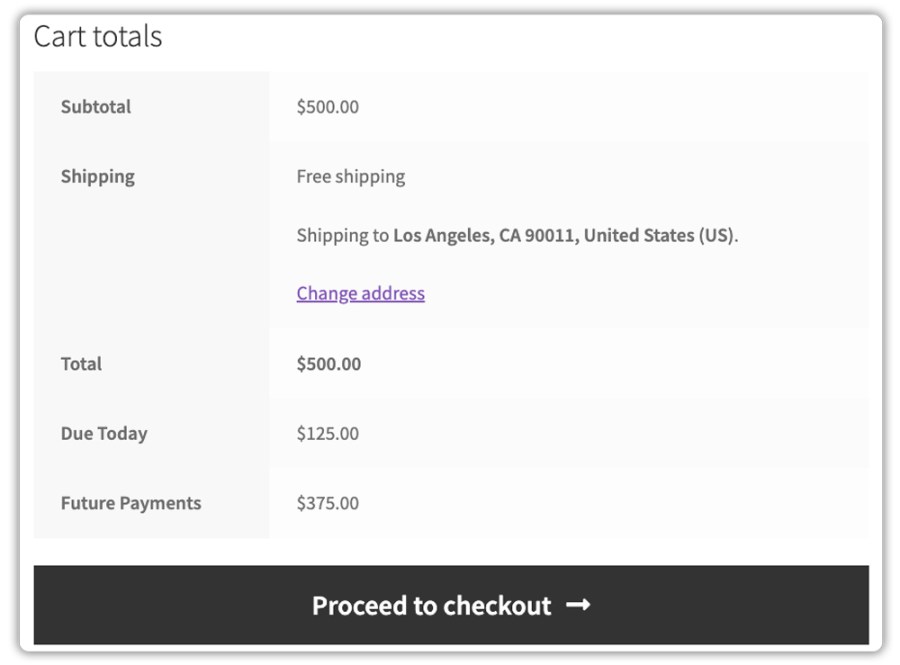Click the word "address" in the purple link
Viewport: 900px width, 665px height.
pos(392,293)
